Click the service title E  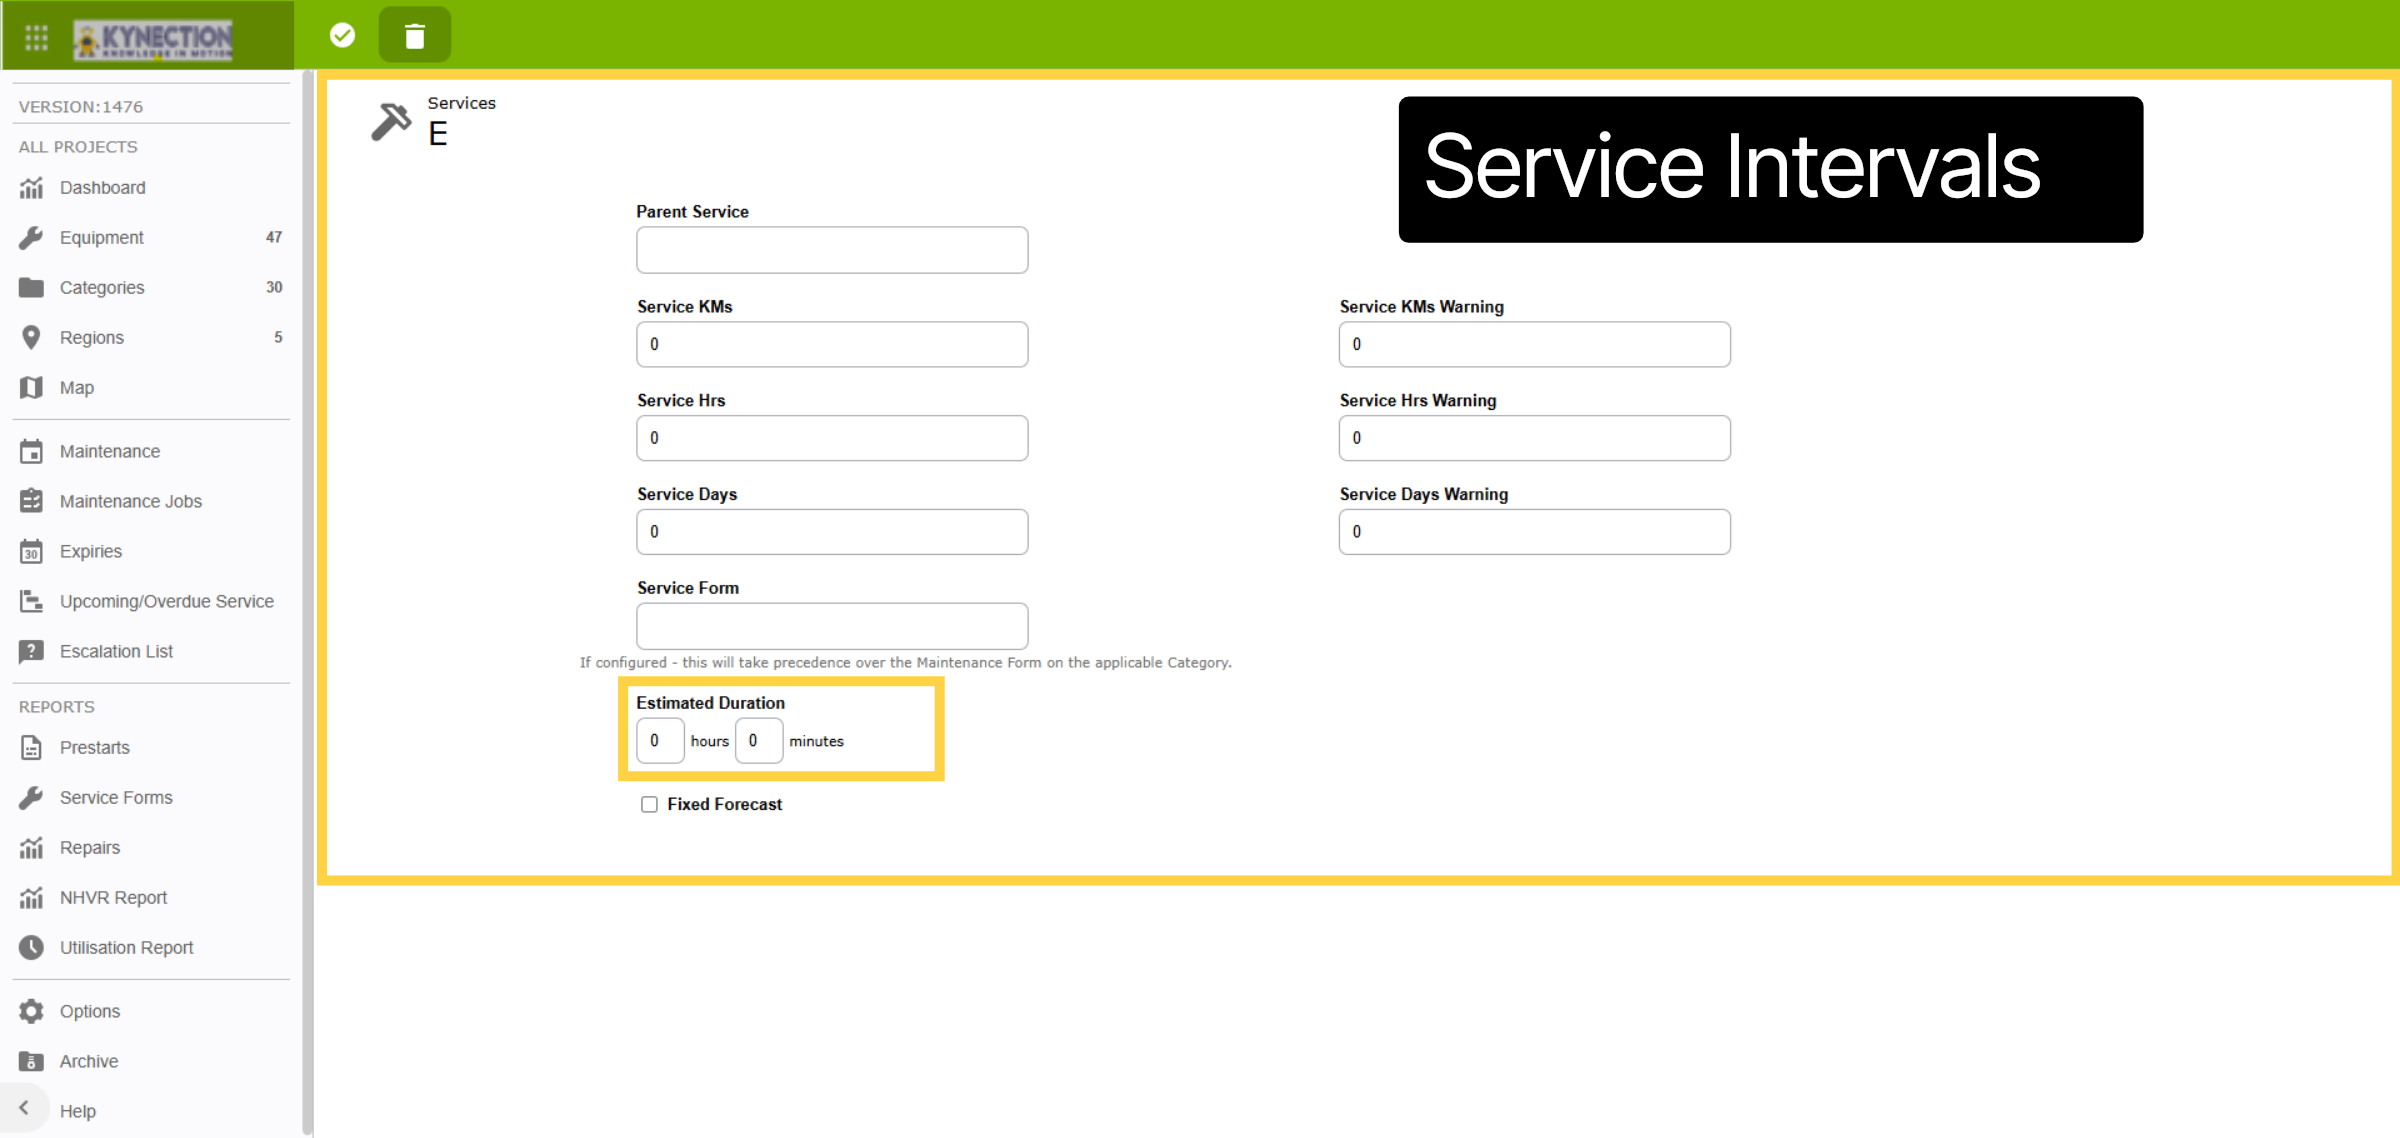(x=438, y=134)
